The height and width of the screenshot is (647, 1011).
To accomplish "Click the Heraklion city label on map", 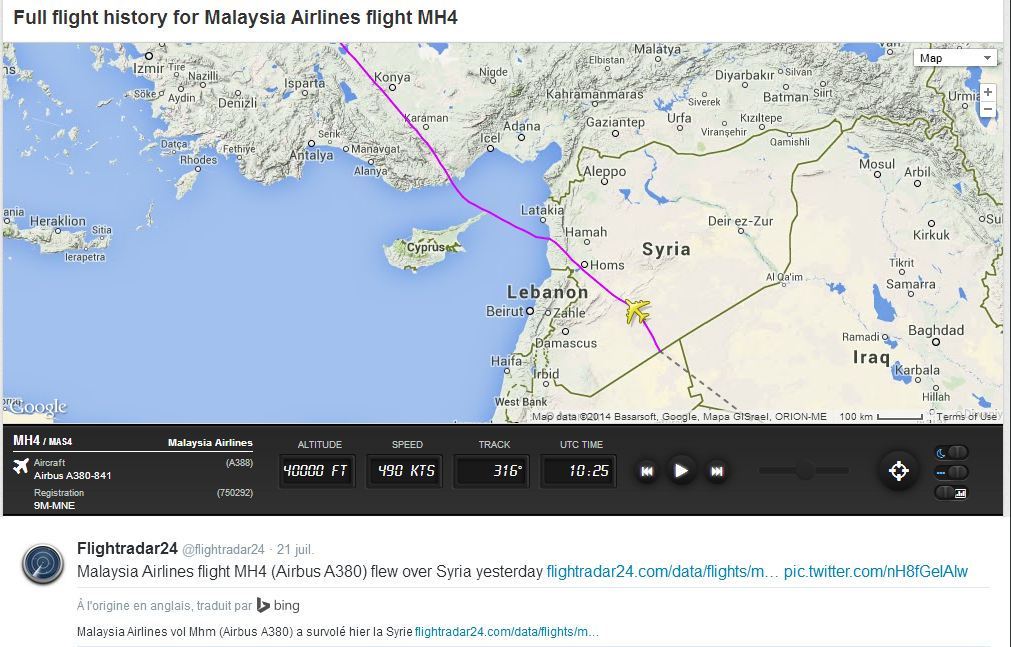I will pos(57,221).
